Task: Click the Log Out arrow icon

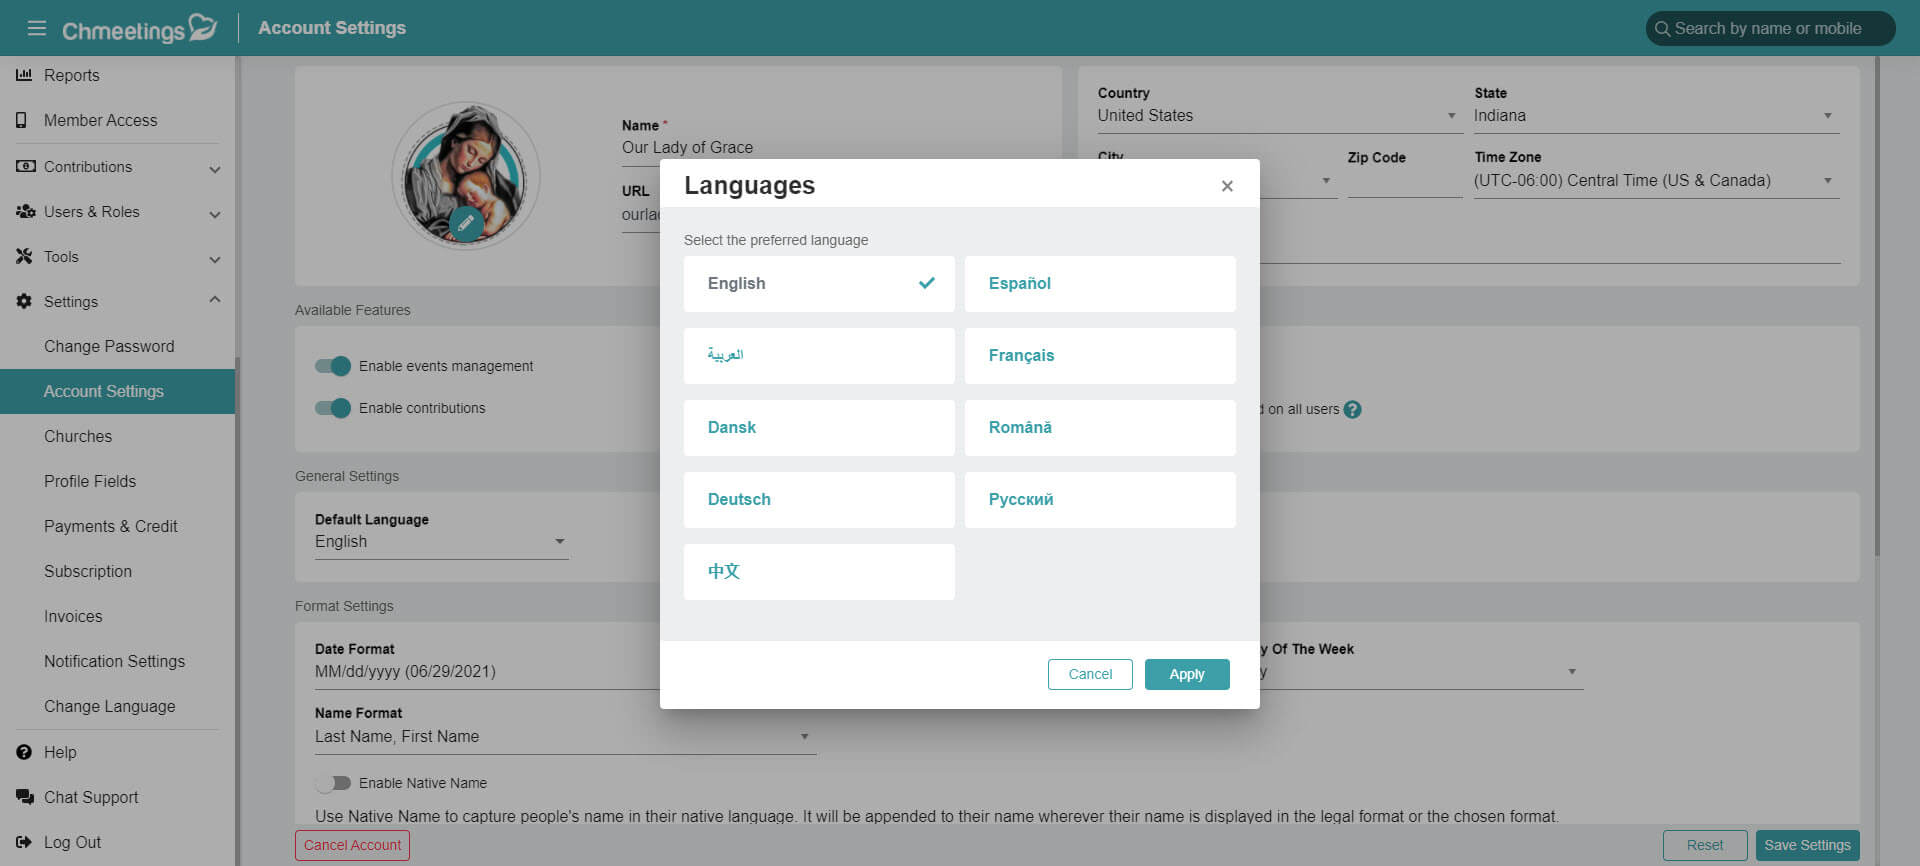Action: click(x=24, y=842)
